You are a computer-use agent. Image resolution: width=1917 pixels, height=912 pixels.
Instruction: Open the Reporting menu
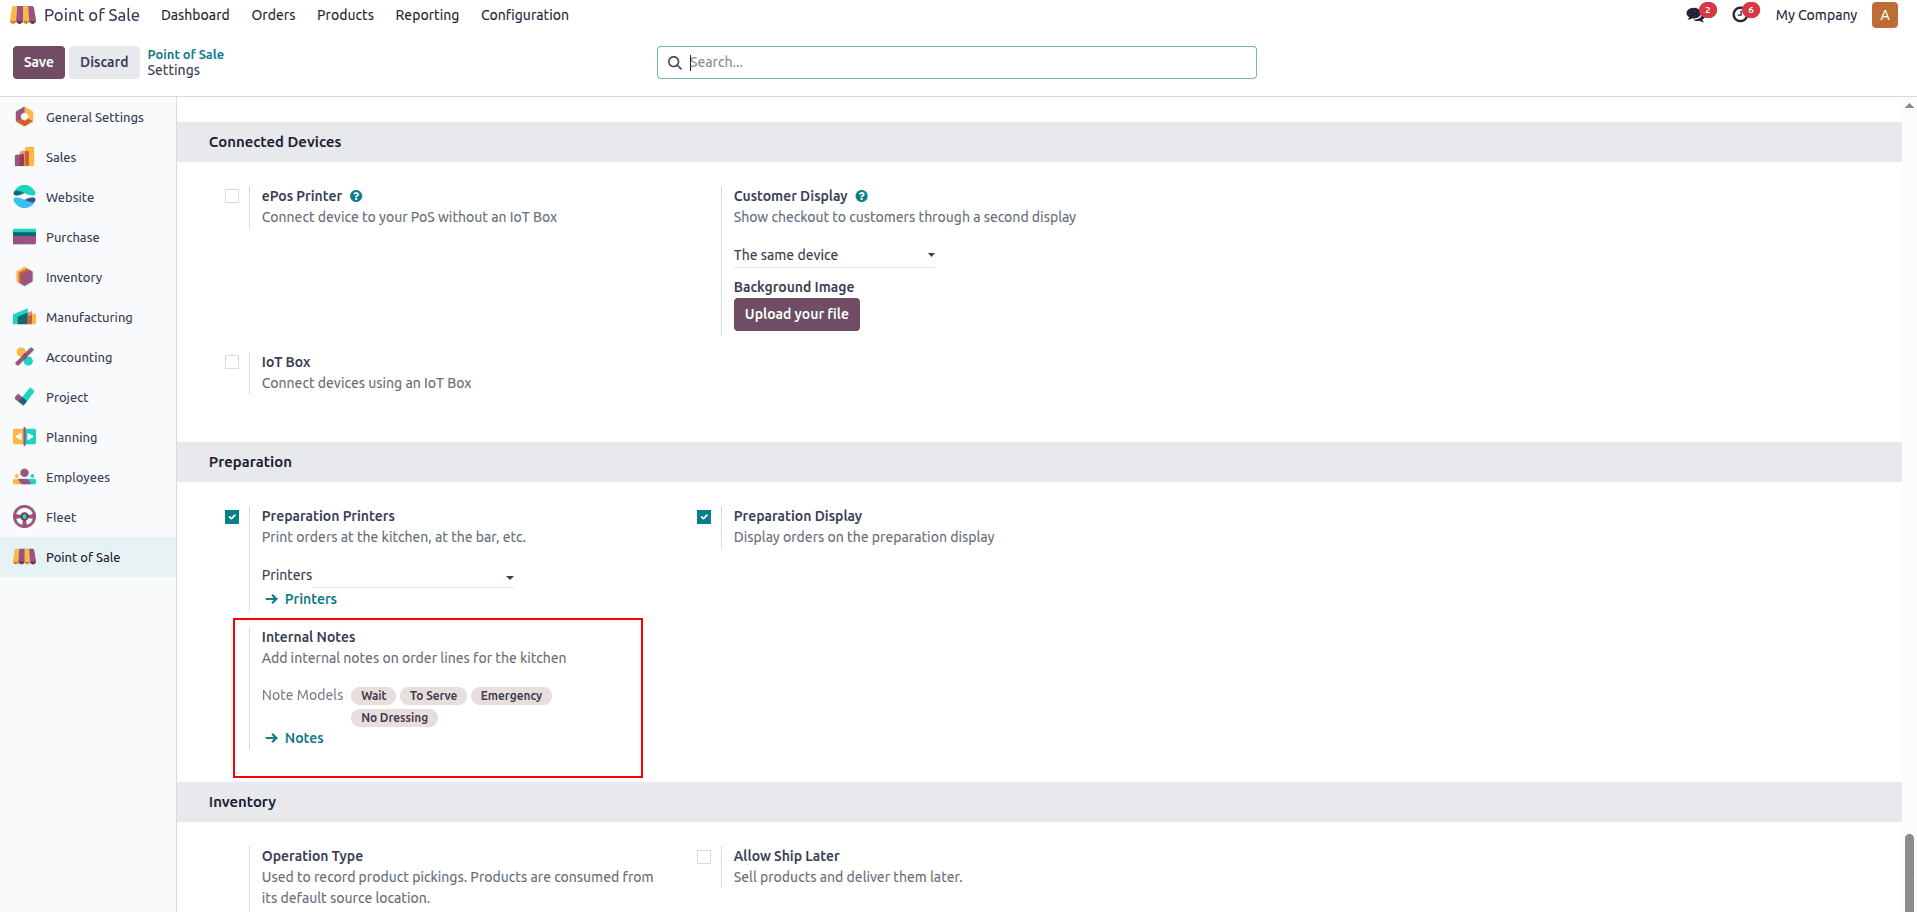click(x=427, y=15)
